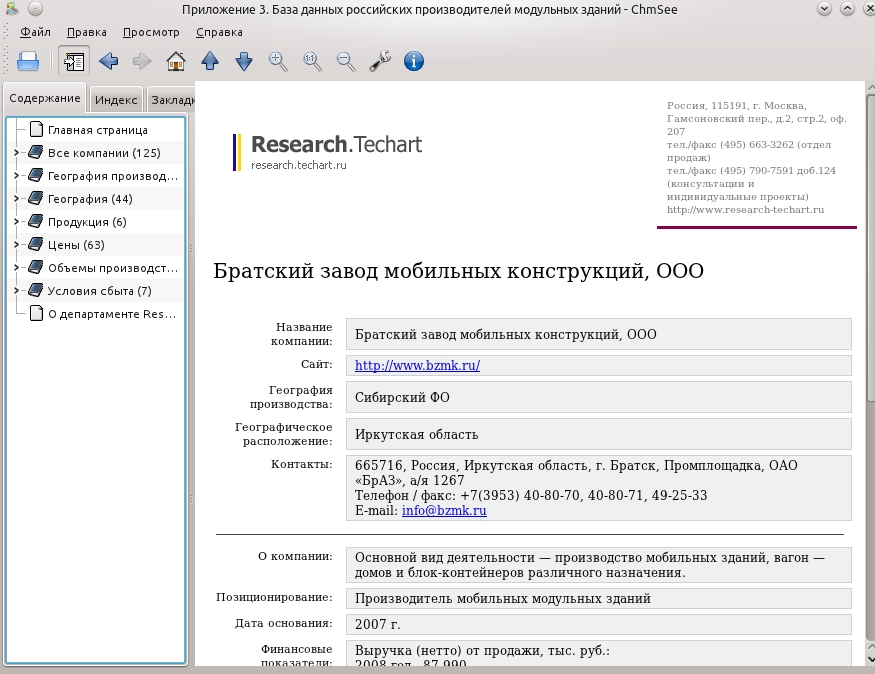Open the http://www.bzmk.ru/ link
This screenshot has width=875, height=674.
click(417, 365)
